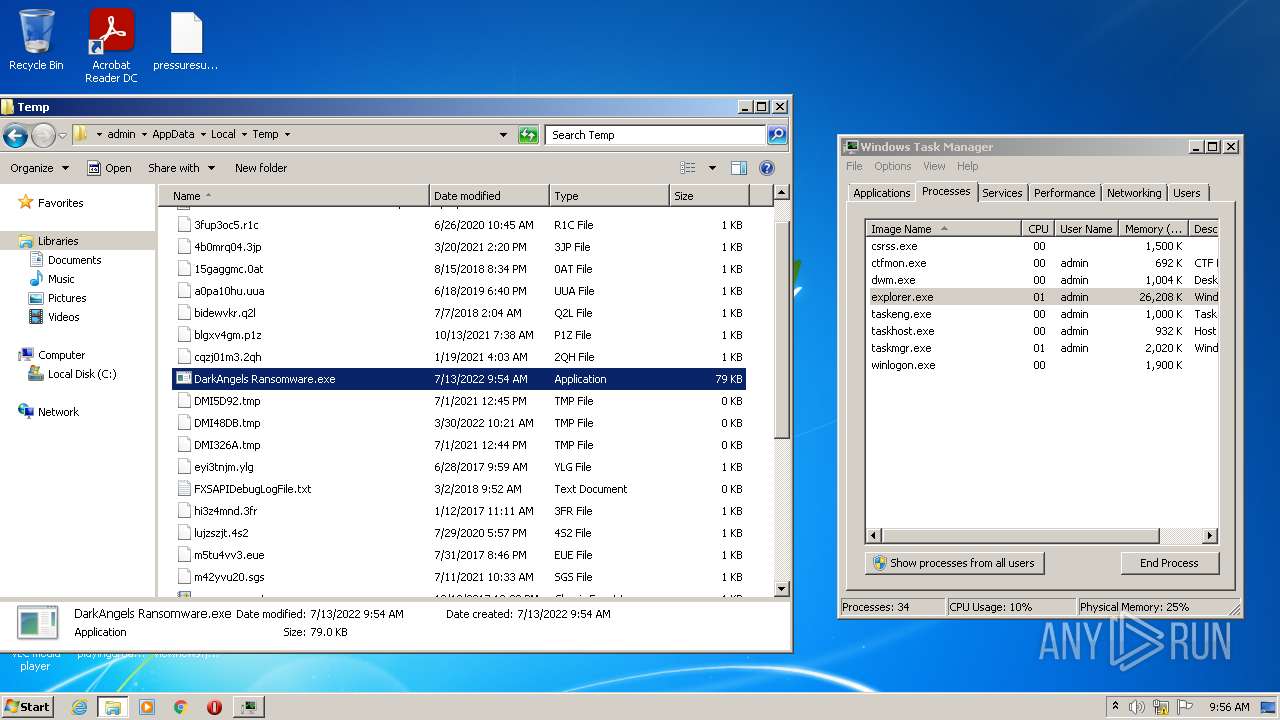Open the address bar history dropdown

(x=503, y=135)
